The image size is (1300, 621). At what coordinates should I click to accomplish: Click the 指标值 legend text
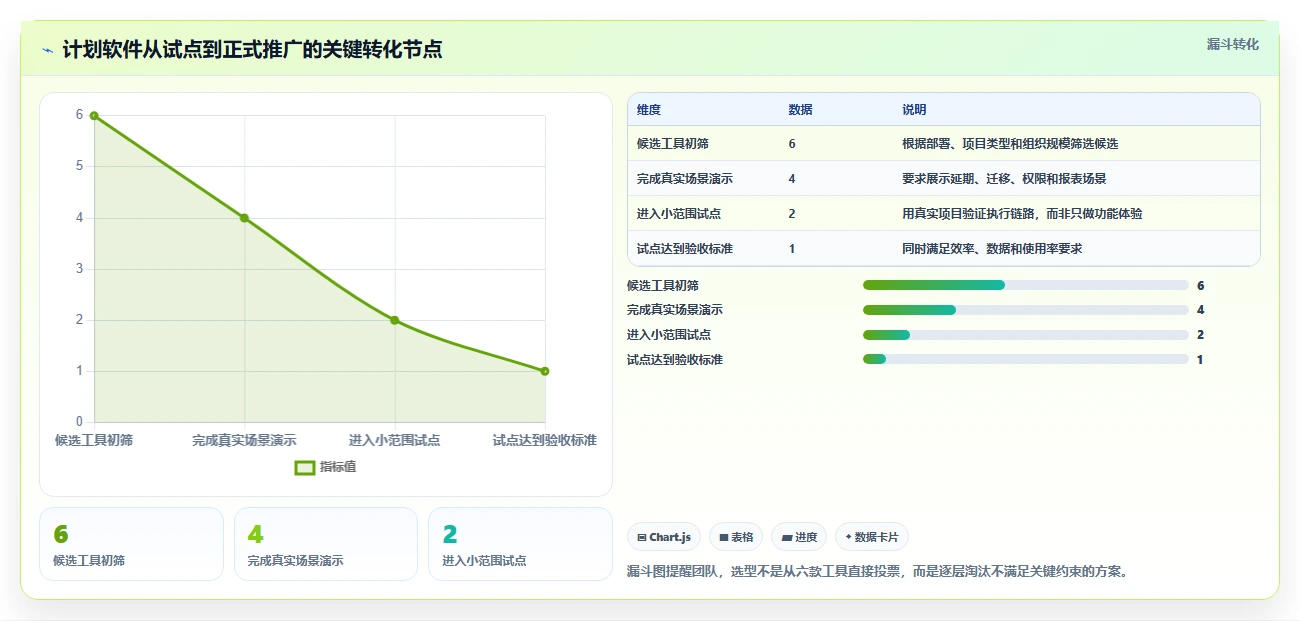[338, 467]
